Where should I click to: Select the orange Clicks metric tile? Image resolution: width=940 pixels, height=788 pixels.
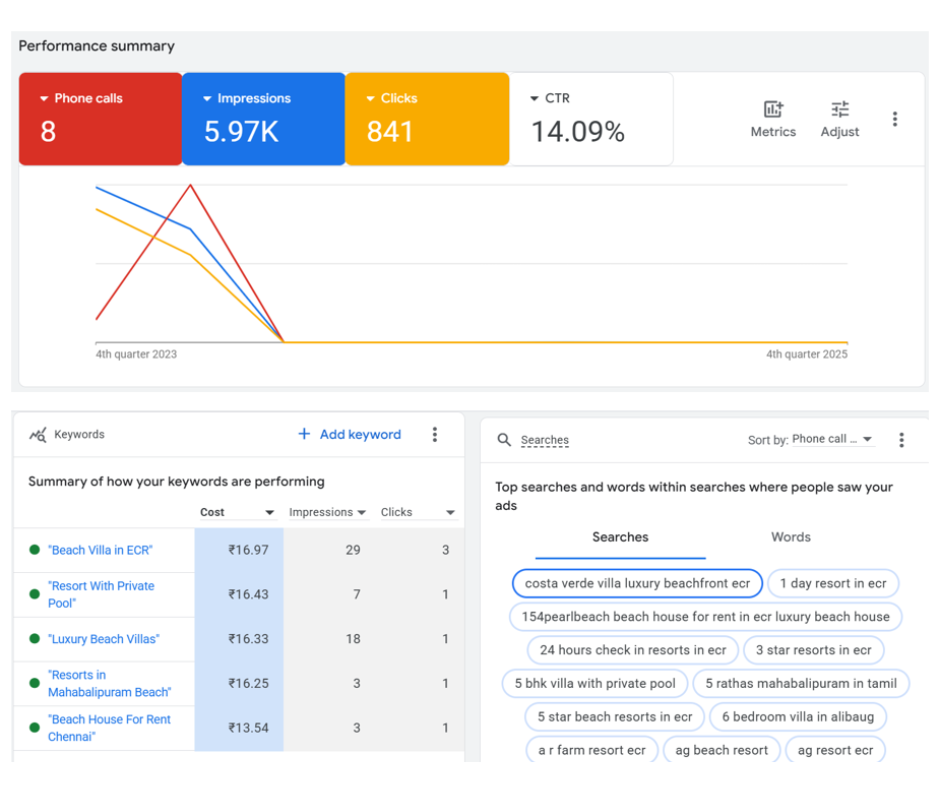[427, 118]
